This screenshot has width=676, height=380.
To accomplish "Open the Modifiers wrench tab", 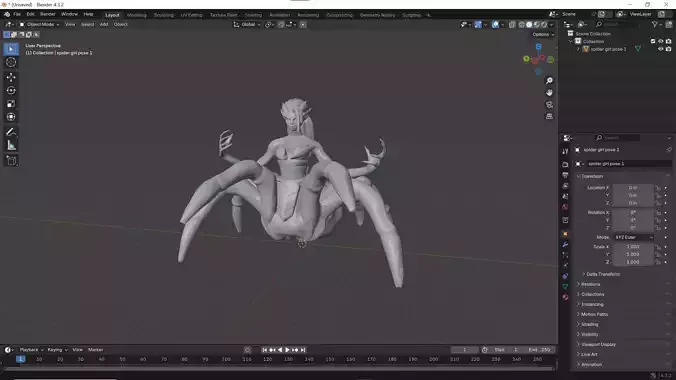I will (x=565, y=245).
